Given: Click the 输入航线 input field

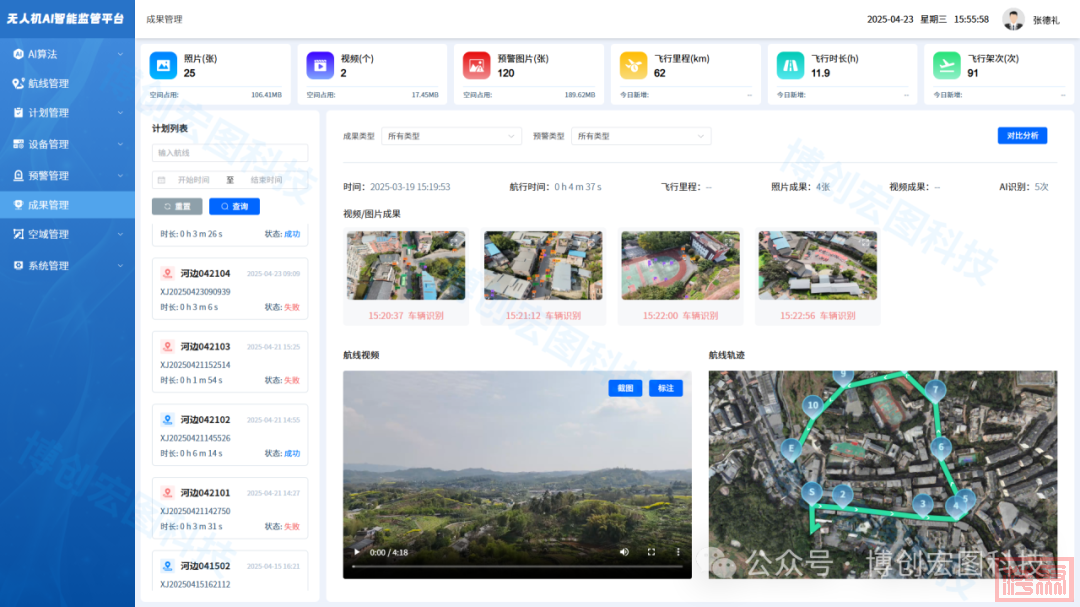Looking at the screenshot, I should (230, 153).
